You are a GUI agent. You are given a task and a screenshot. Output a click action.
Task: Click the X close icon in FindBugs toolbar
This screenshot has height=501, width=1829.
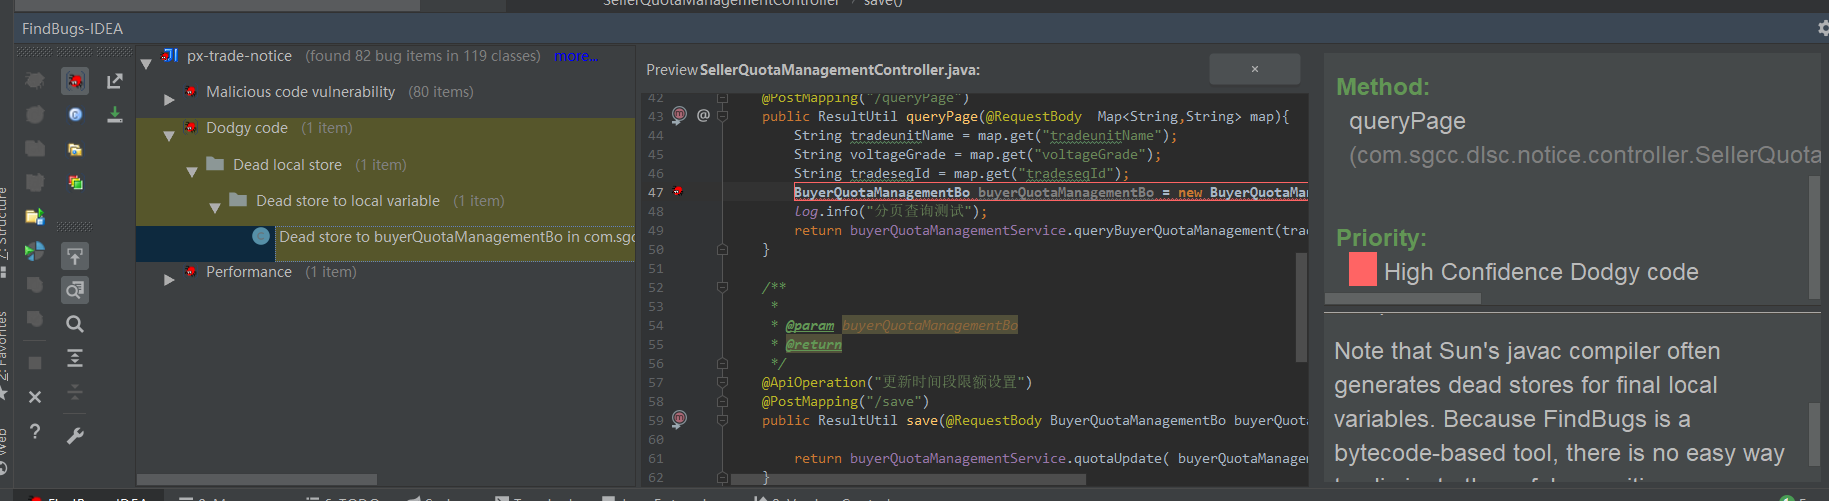point(35,397)
